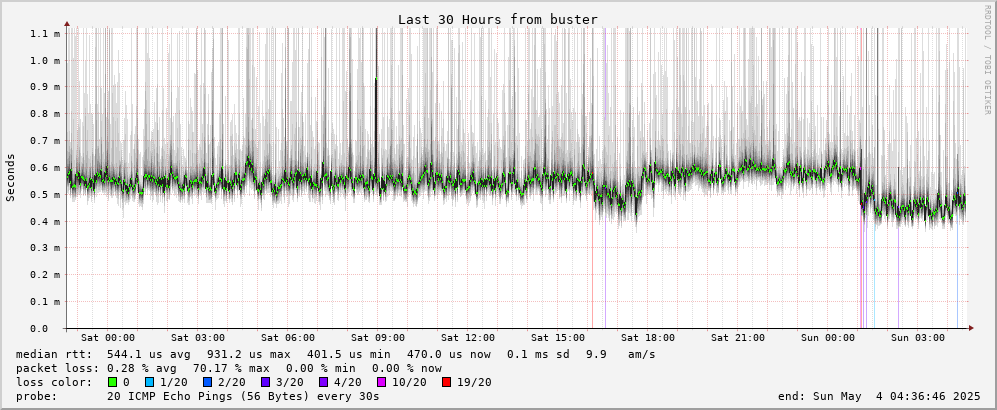Screen dimensions: 997x410
Task: Click the '0.5 m' y-axis value
Action: [46, 195]
